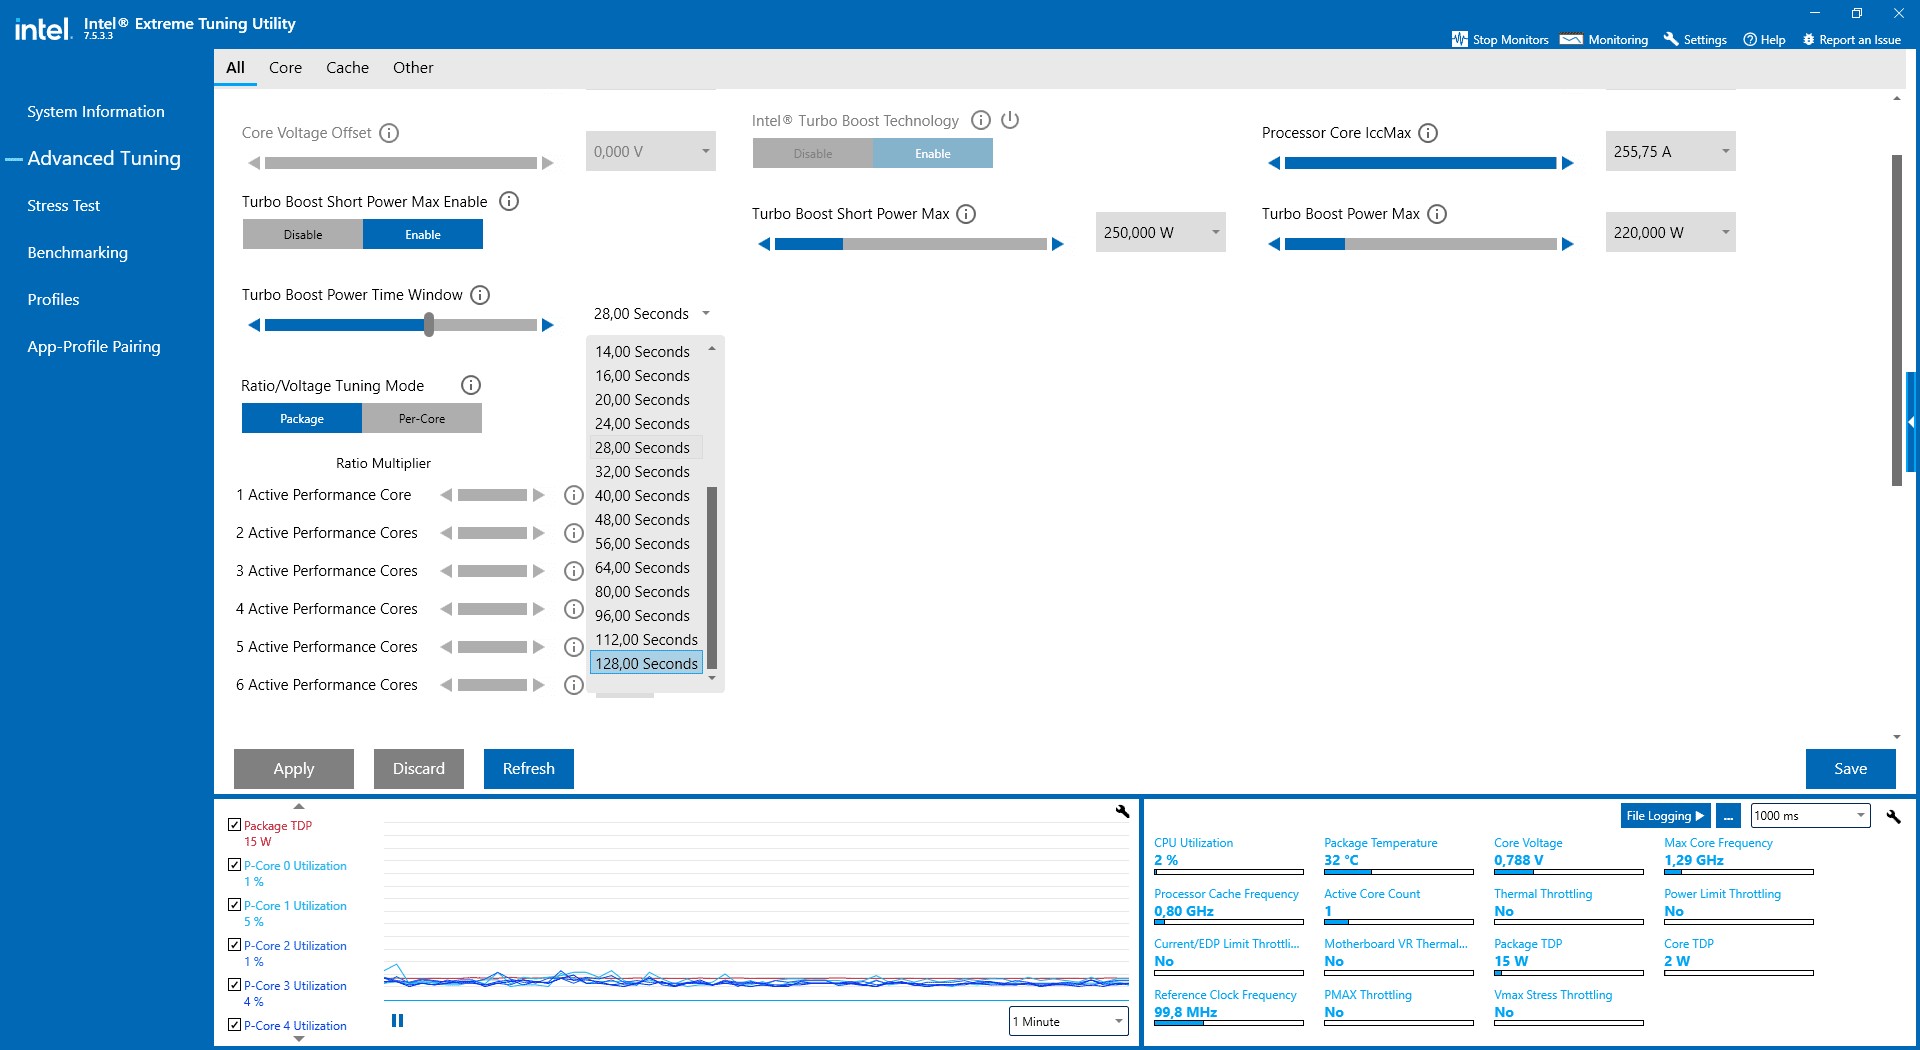The image size is (1920, 1050).
Task: Open graph settings wrench in monitor chart panel
Action: pos(1122,812)
